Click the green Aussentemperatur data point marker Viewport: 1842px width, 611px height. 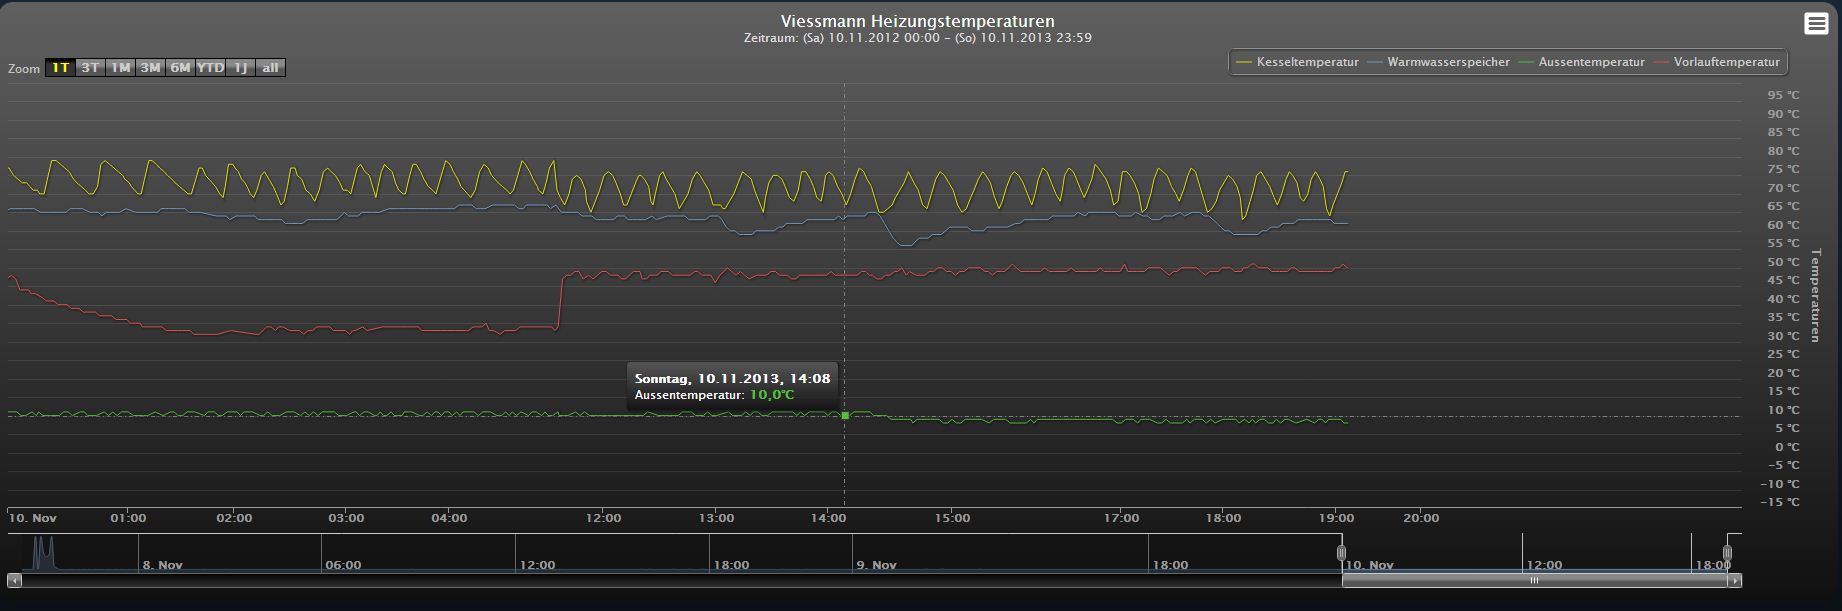tap(845, 414)
